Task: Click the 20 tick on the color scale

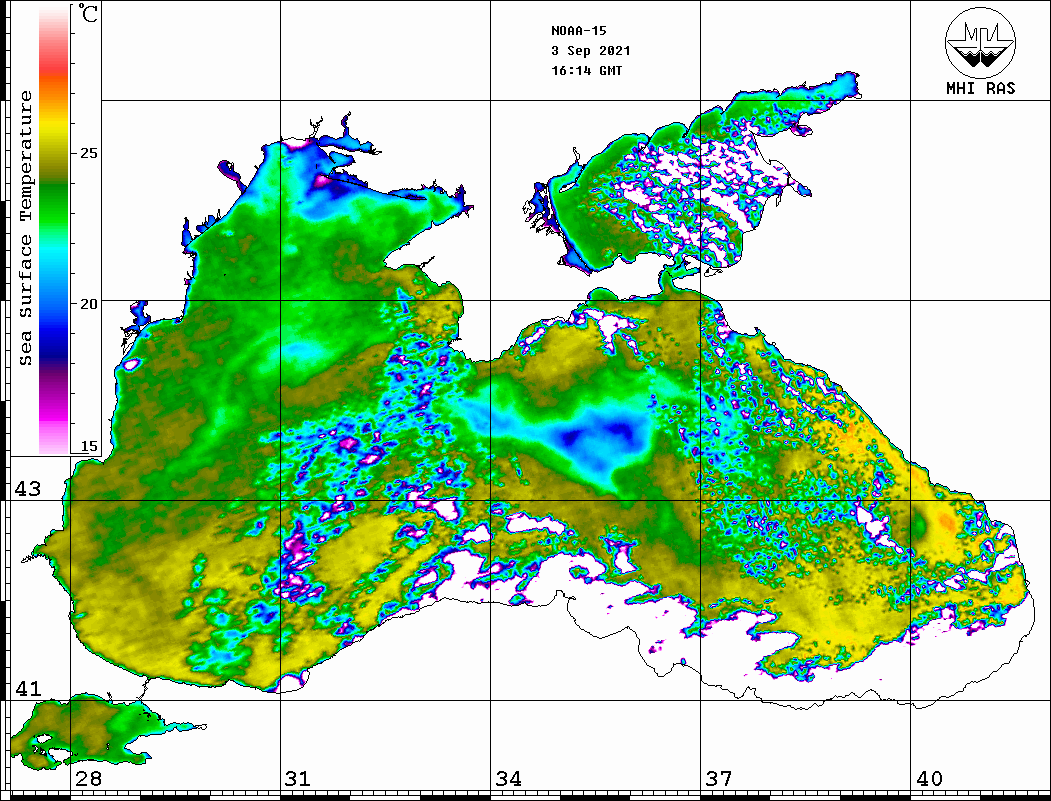Action: pyautogui.click(x=88, y=304)
